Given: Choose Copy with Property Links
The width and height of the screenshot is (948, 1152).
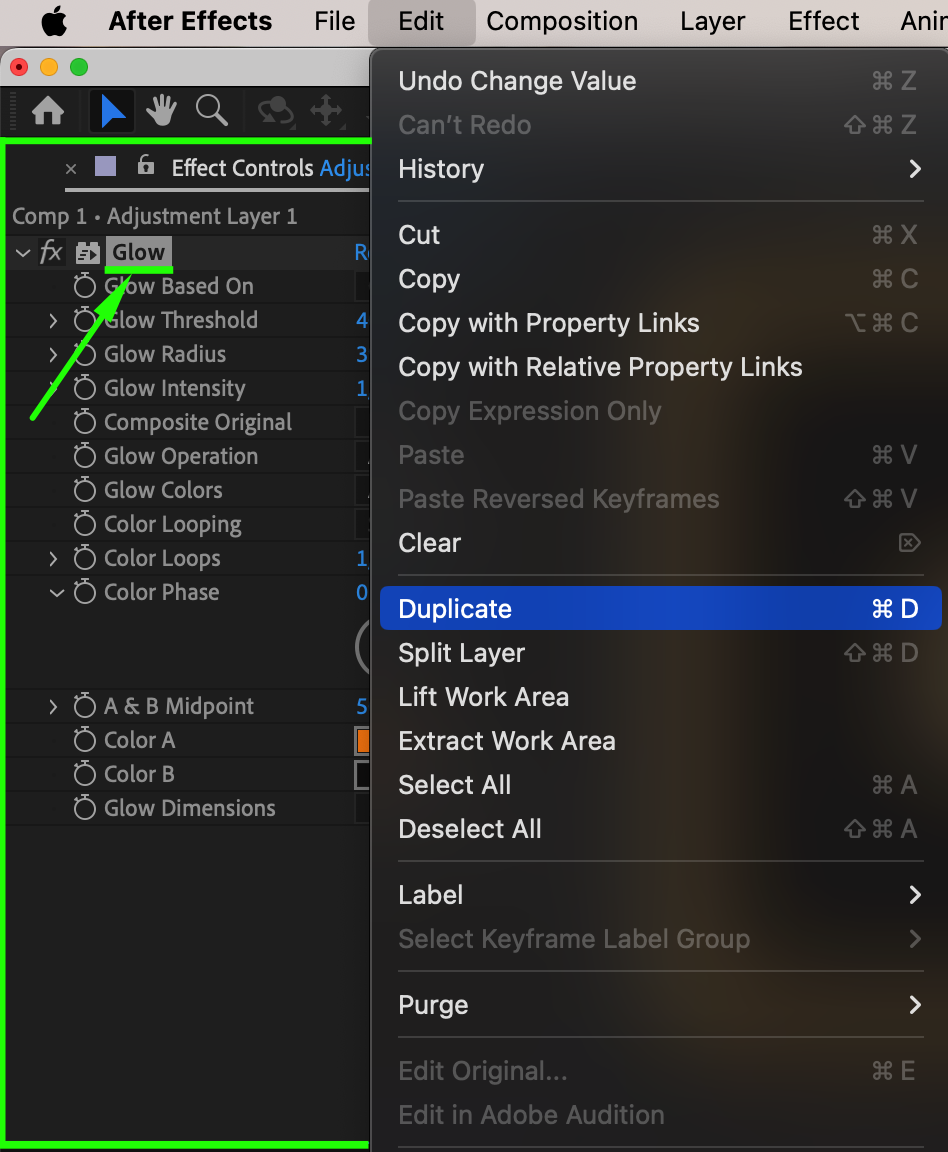Looking at the screenshot, I should (x=660, y=323).
